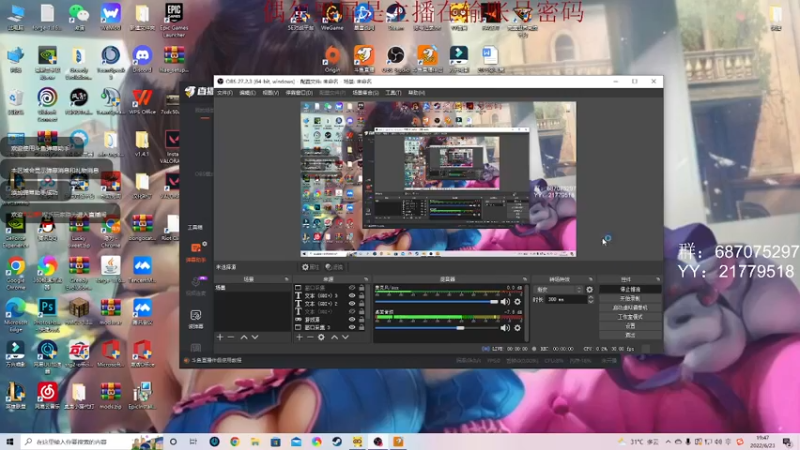800x450 pixels.
Task: Click the transition duration stepper arrows
Action: pyautogui.click(x=591, y=299)
